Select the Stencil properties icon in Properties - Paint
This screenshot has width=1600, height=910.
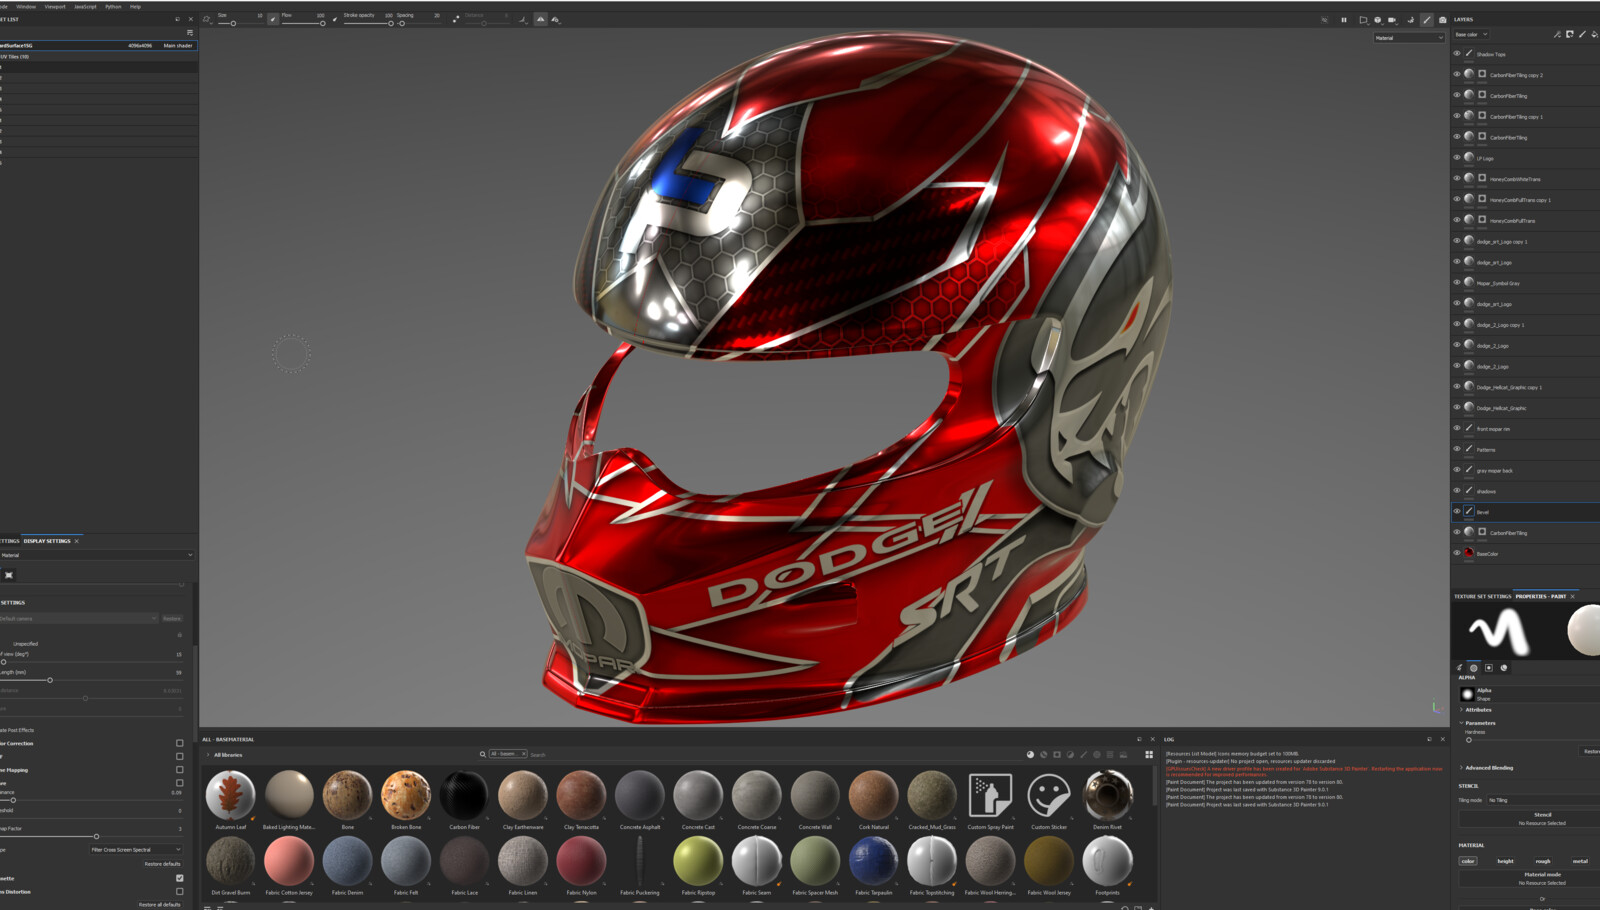1489,668
